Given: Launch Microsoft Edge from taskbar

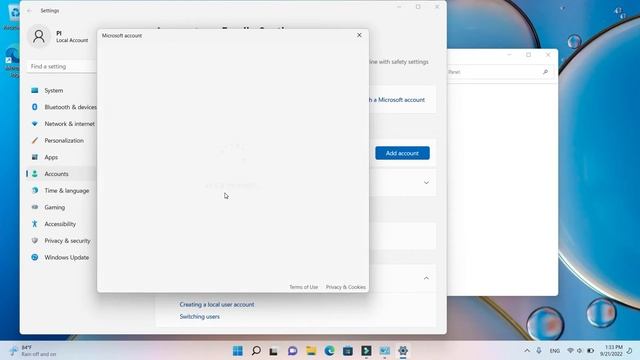Looking at the screenshot, I should point(329,351).
